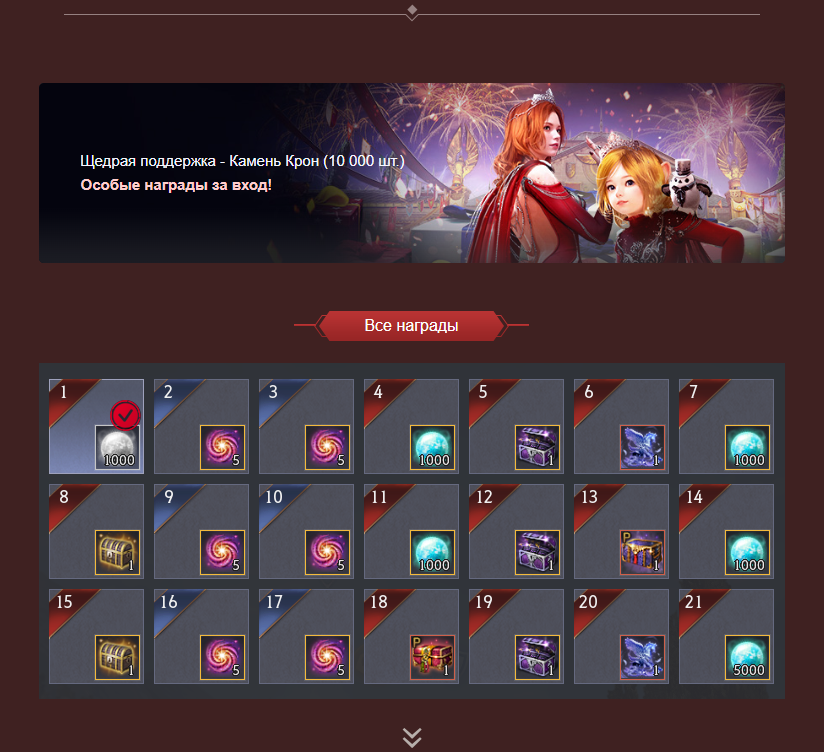Image resolution: width=824 pixels, height=752 pixels.
Task: Click the purple chest on day 19
Action: point(538,657)
